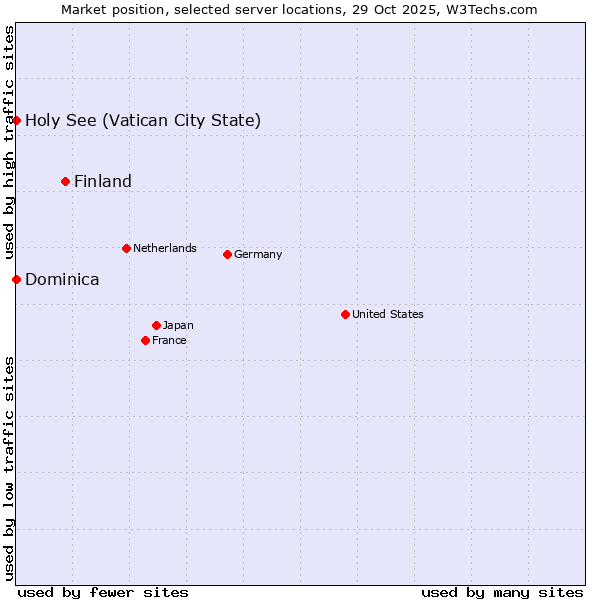Screen dimensions: 600x600
Task: Select the Dominica text label
Action: click(62, 279)
